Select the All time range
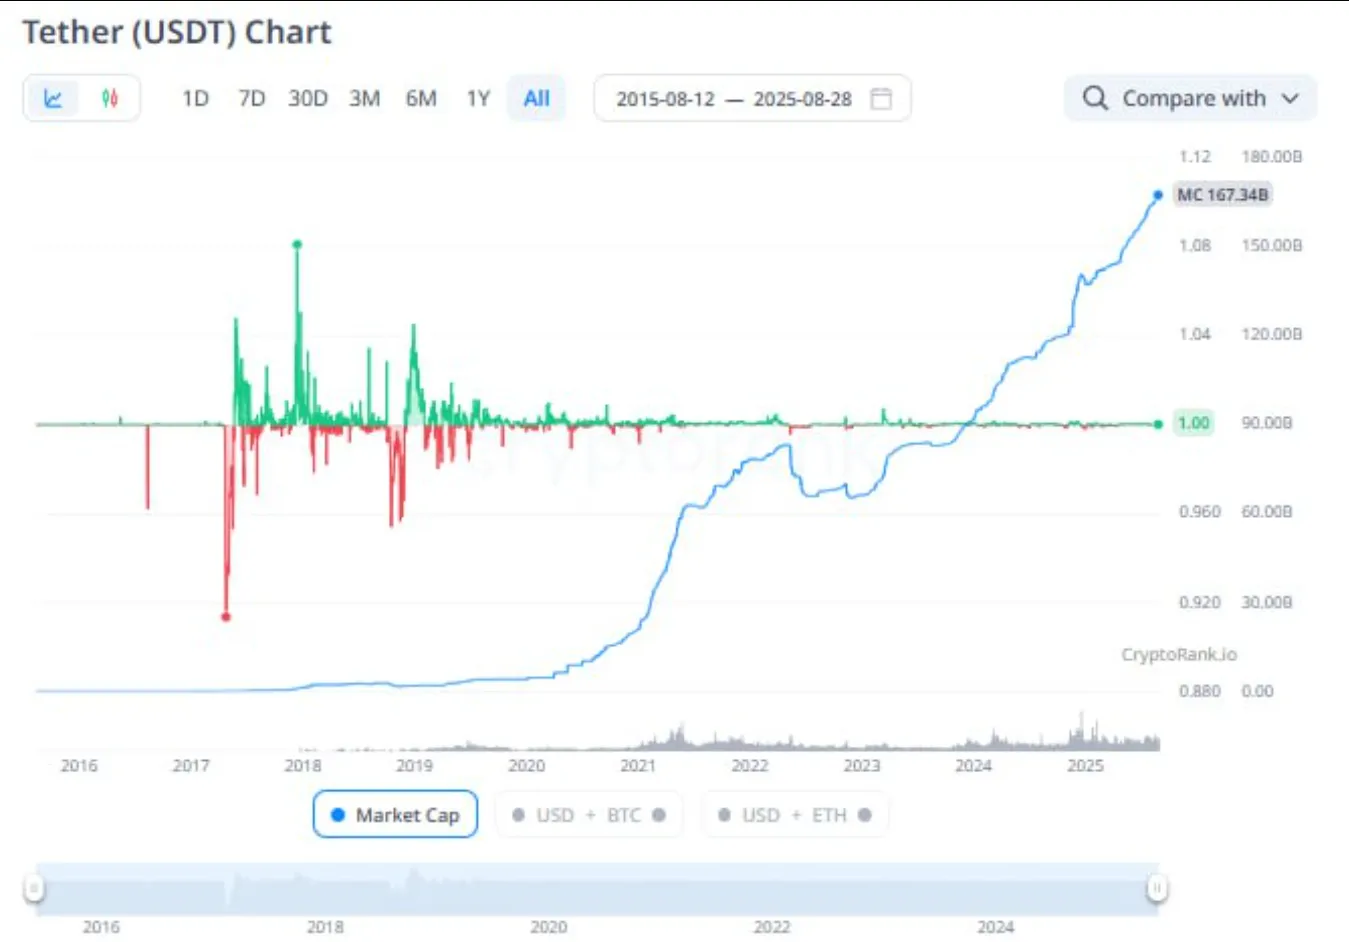Image resolution: width=1349 pixels, height=942 pixels. 536,98
